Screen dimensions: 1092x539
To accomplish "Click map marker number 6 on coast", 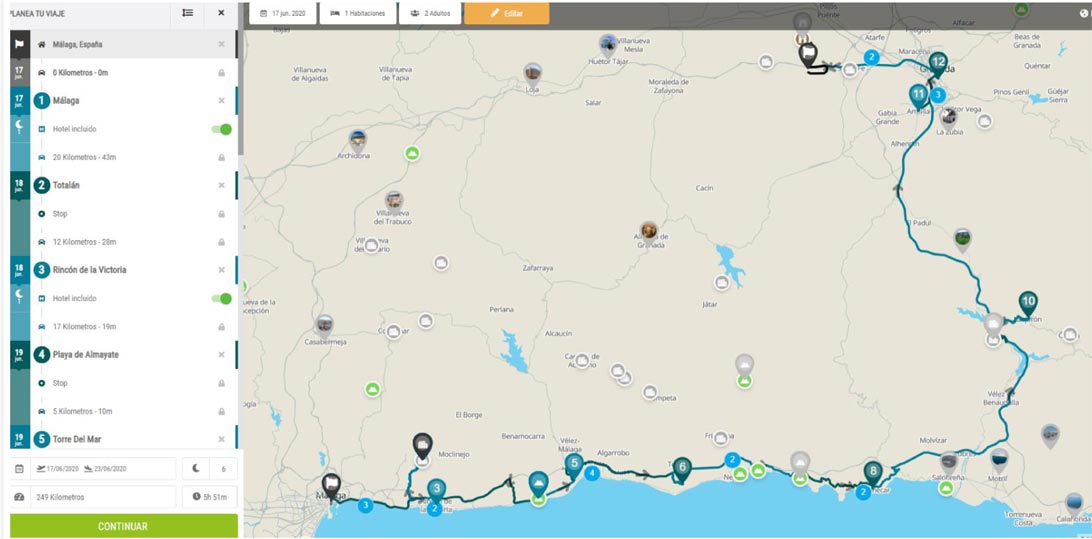I will (x=681, y=466).
